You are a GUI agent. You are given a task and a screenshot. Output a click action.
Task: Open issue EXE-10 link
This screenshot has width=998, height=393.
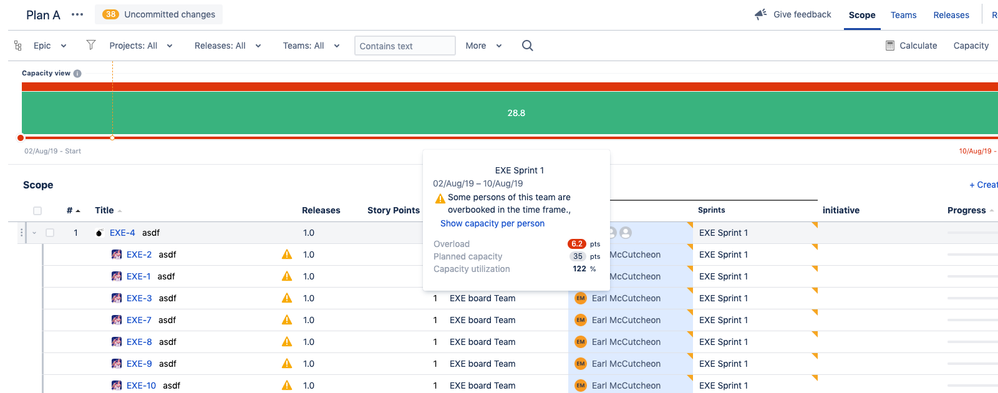coord(141,385)
